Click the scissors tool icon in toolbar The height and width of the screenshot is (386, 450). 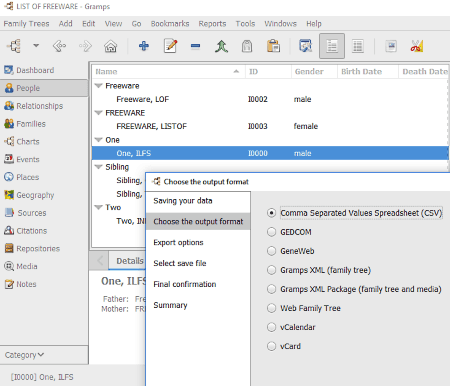click(417, 46)
